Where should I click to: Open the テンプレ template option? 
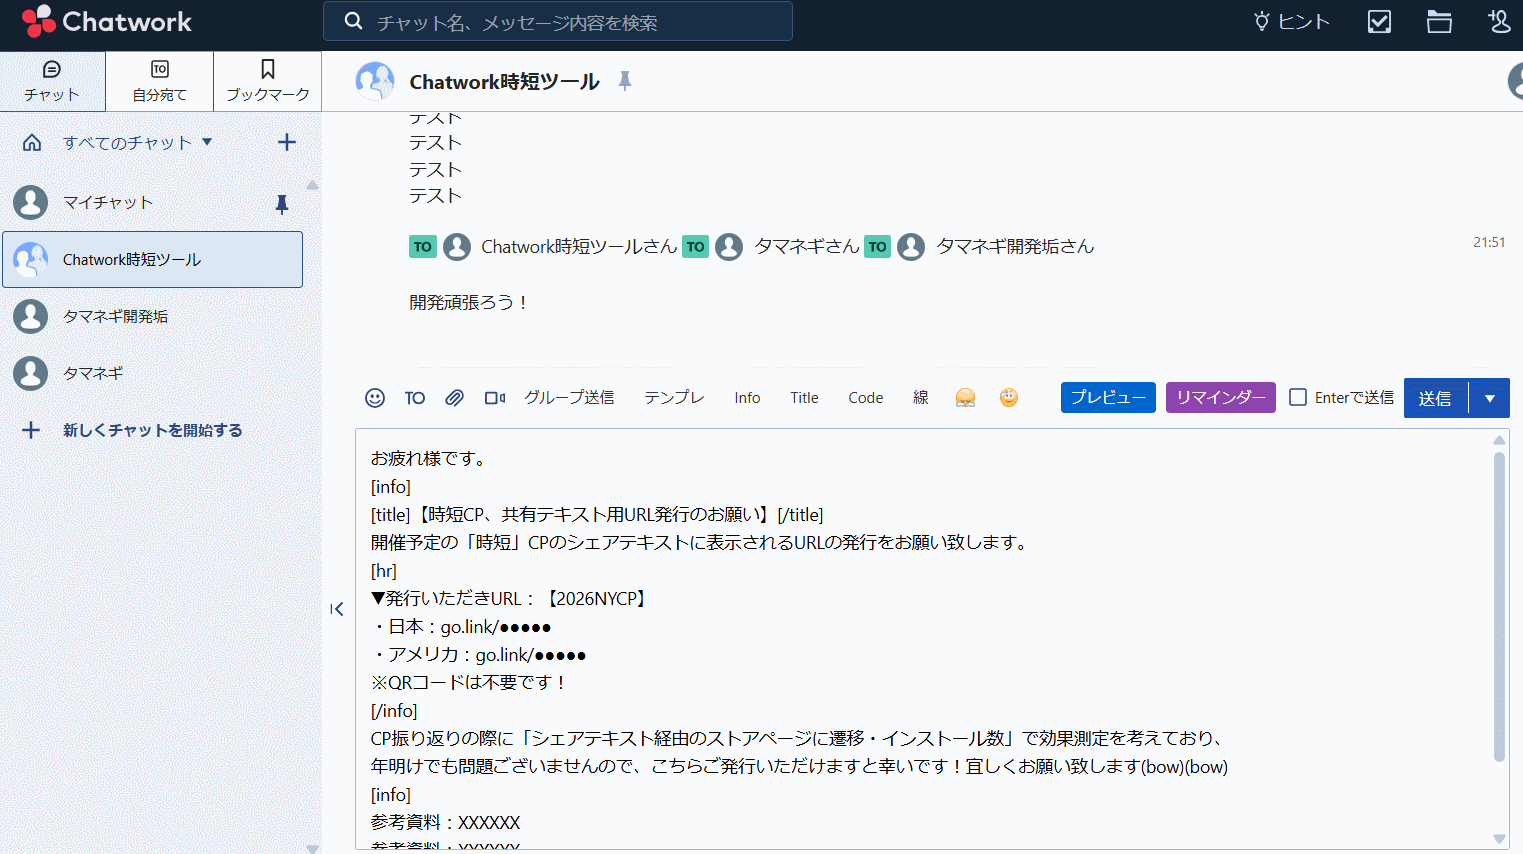point(674,398)
